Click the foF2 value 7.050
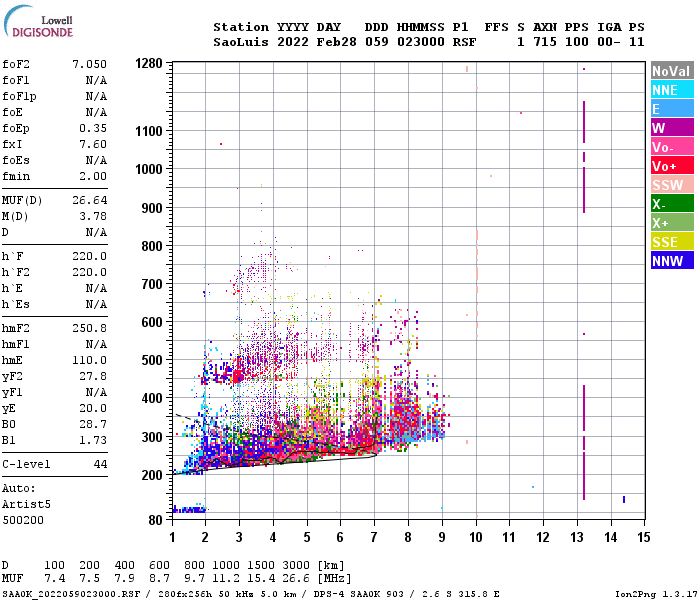The width and height of the screenshot is (700, 600). pyautogui.click(x=89, y=64)
